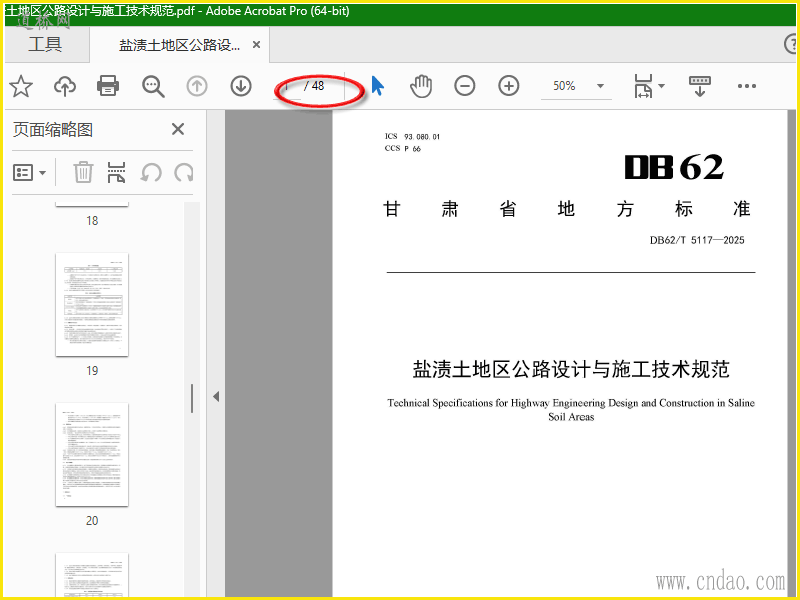This screenshot has width=800, height=600.
Task: Open the more tools ellipsis menu
Action: 747,86
